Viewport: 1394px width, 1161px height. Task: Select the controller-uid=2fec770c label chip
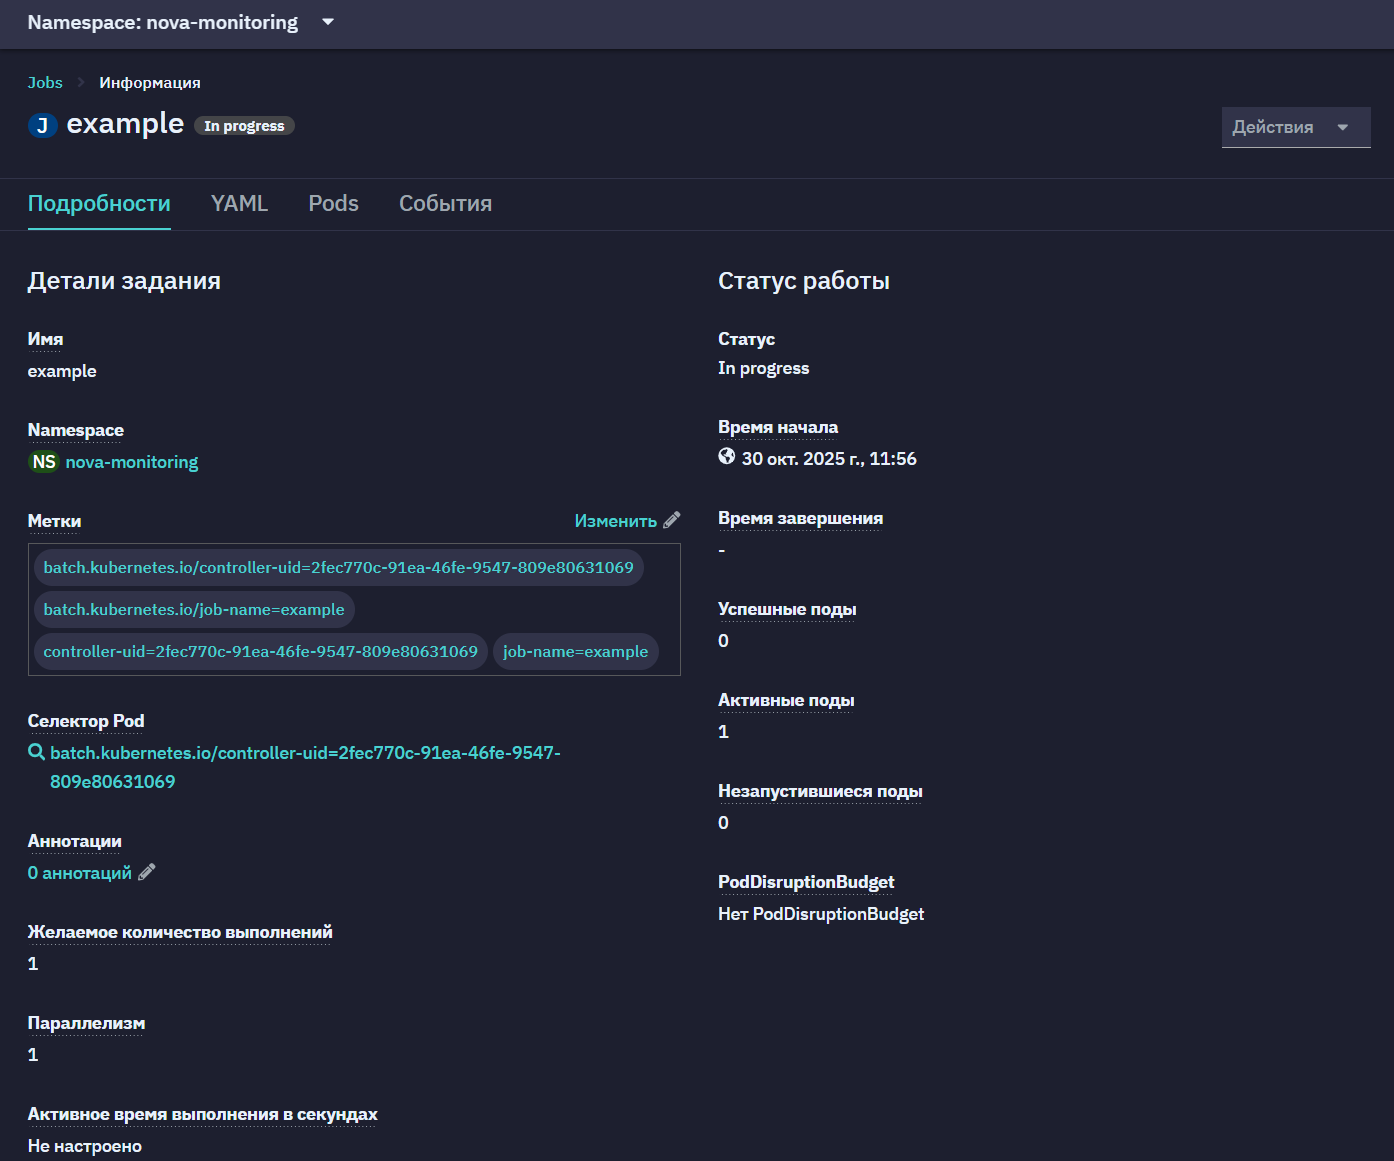point(260,651)
